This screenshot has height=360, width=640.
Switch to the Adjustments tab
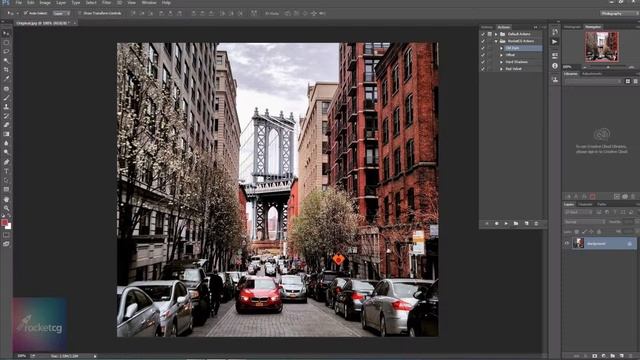coord(591,74)
